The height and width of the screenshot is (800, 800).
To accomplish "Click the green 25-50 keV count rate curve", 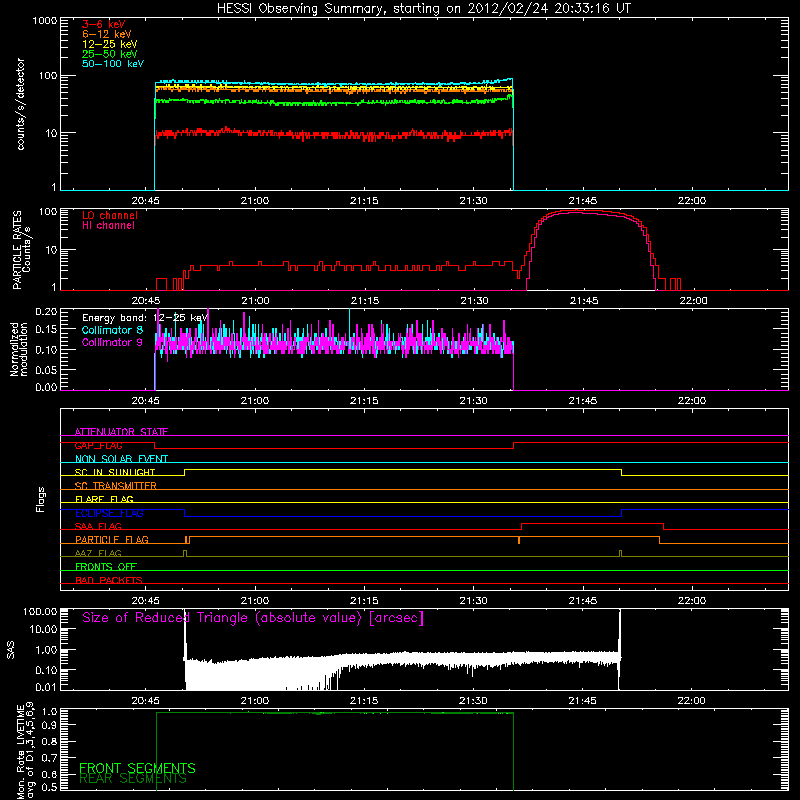I will pos(334,102).
